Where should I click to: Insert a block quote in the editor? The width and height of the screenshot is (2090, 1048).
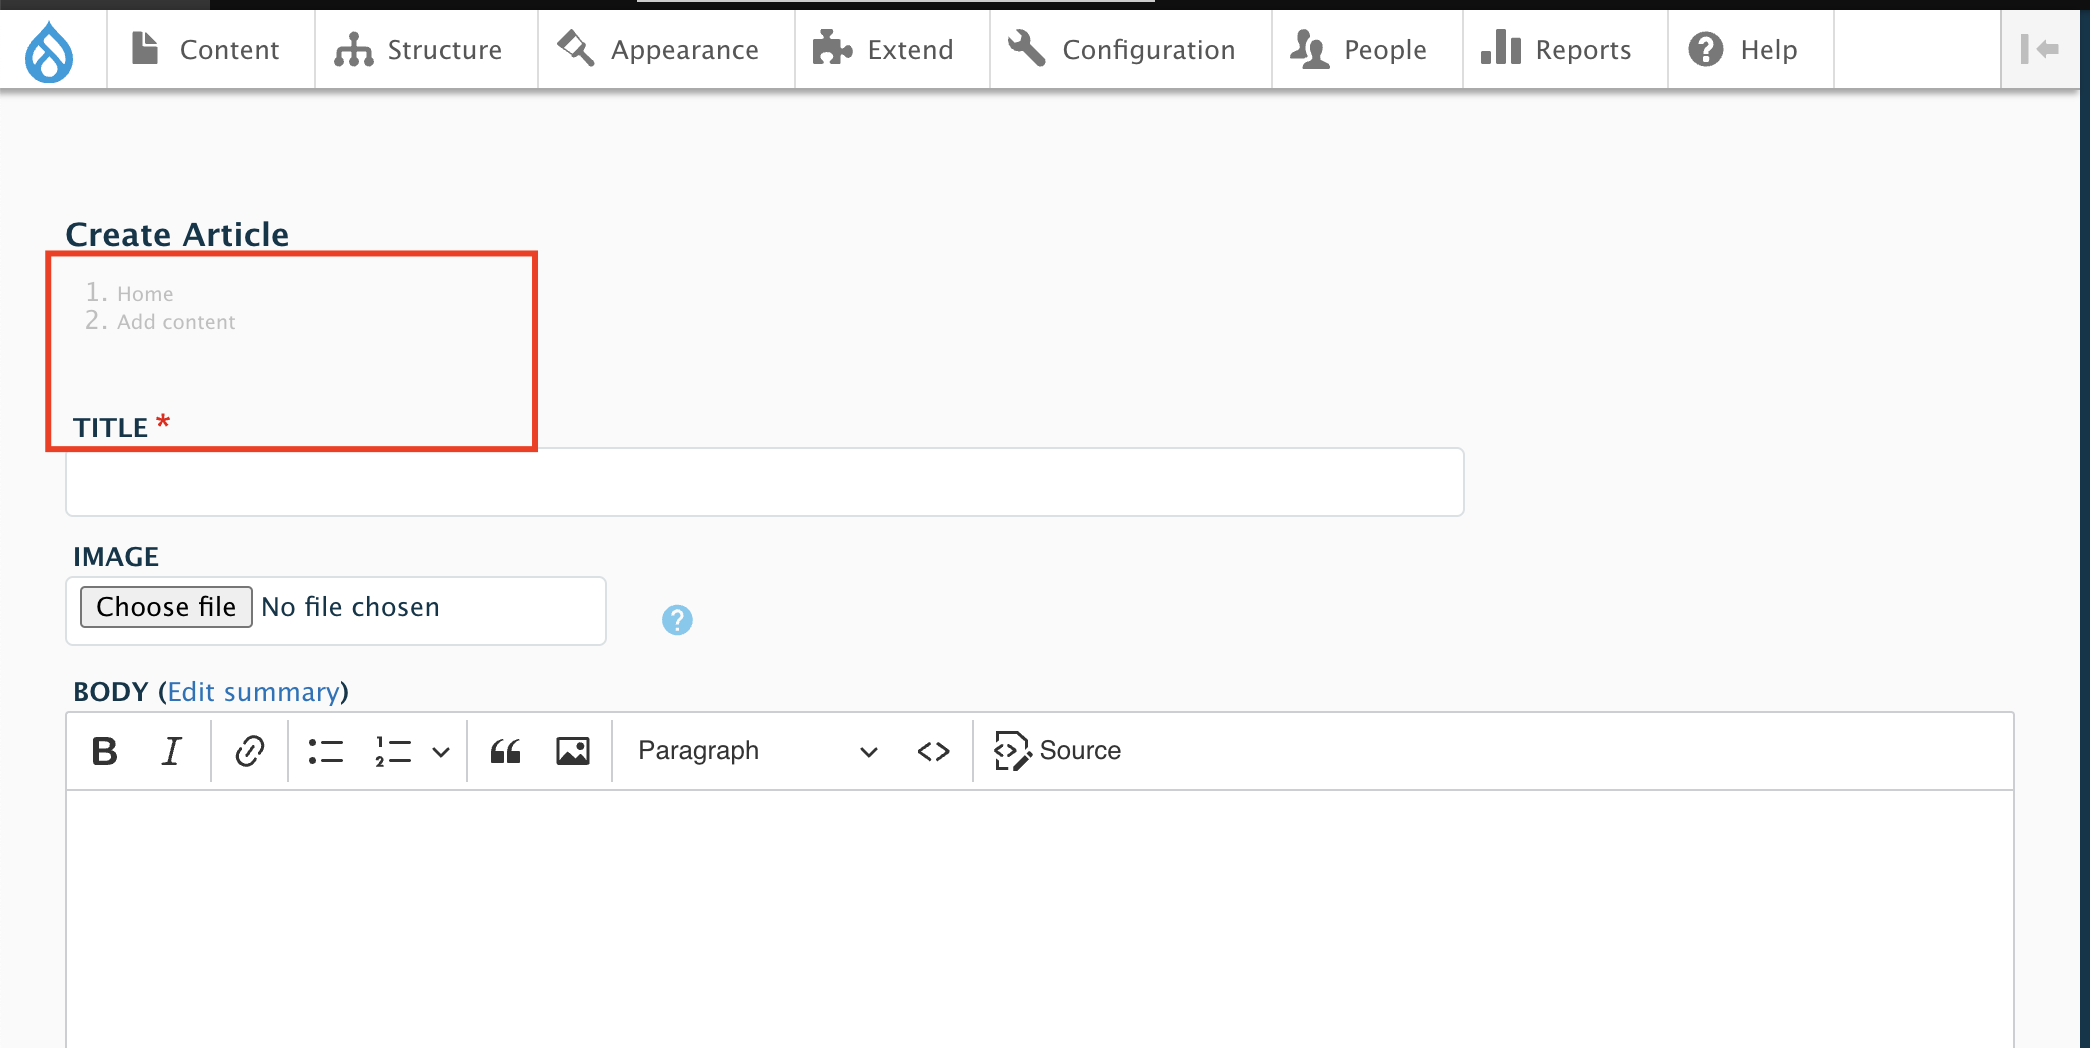pyautogui.click(x=505, y=751)
